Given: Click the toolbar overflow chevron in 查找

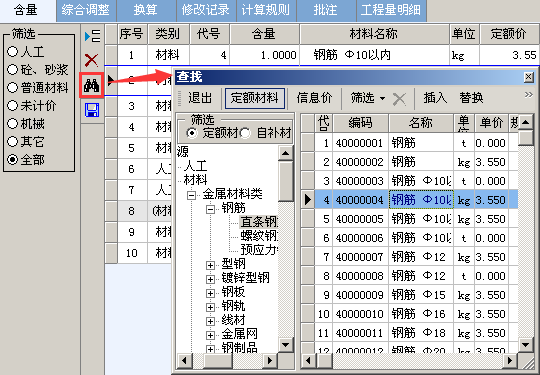Looking at the screenshot, I should (x=529, y=95).
